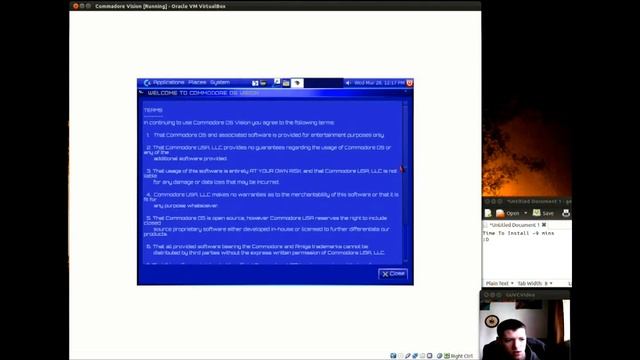Click the VirtualBox shared folders status icon

click(x=422, y=356)
